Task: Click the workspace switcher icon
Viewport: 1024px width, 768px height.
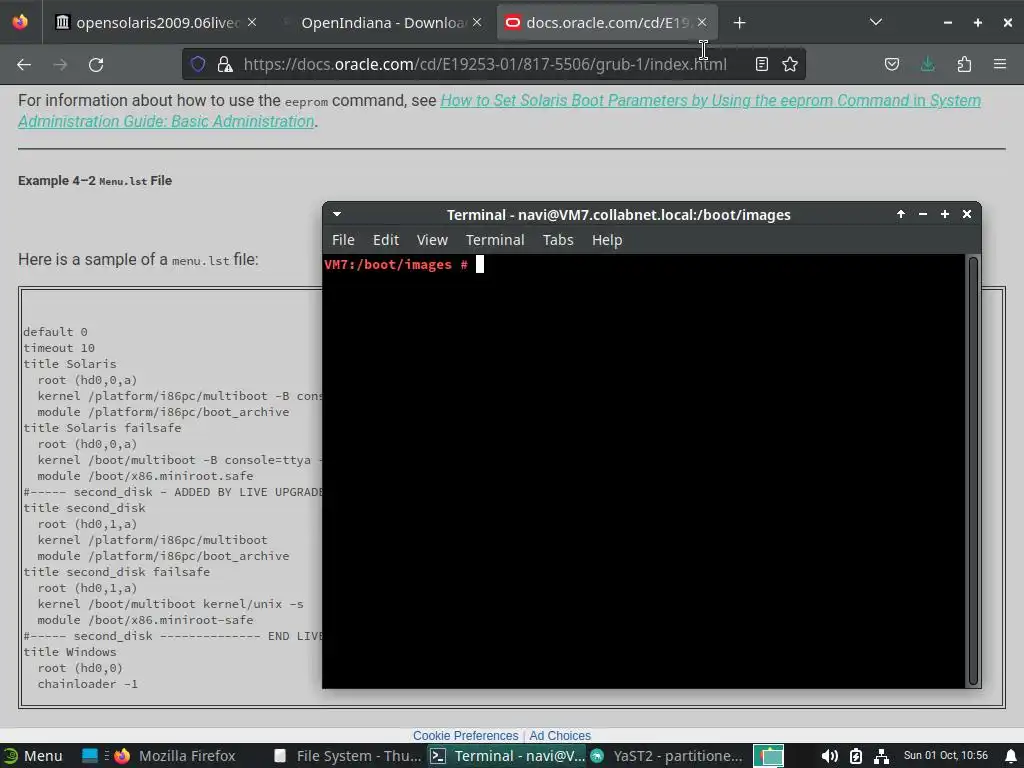Action: click(769, 756)
